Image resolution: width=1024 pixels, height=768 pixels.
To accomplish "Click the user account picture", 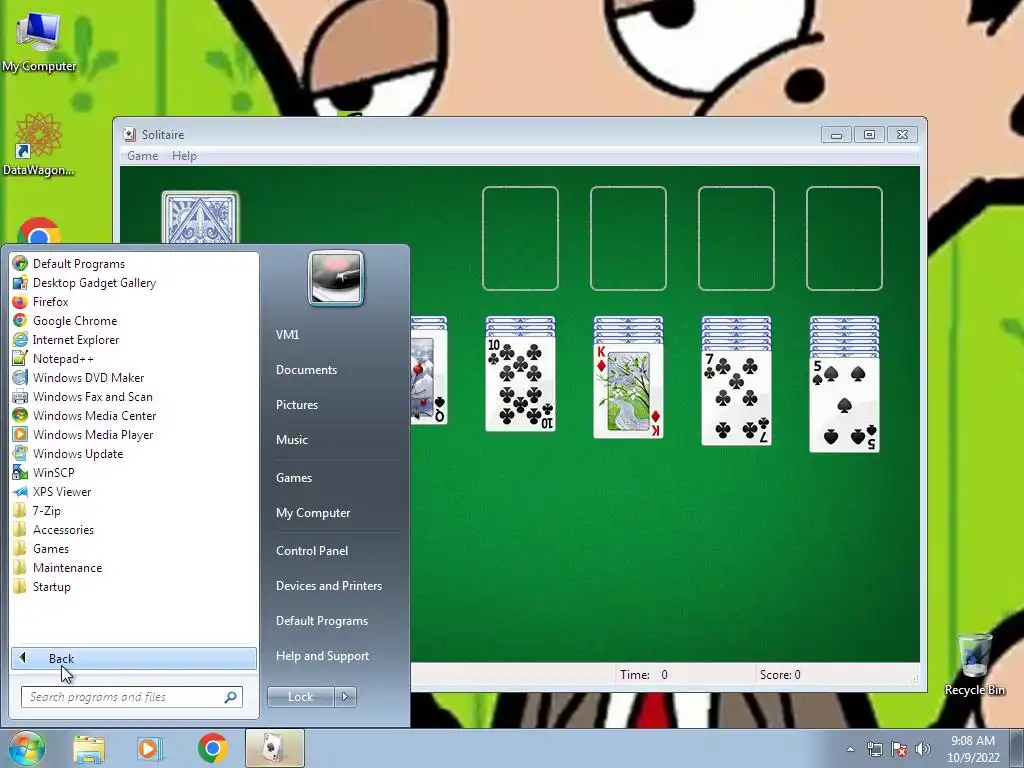I will click(336, 278).
